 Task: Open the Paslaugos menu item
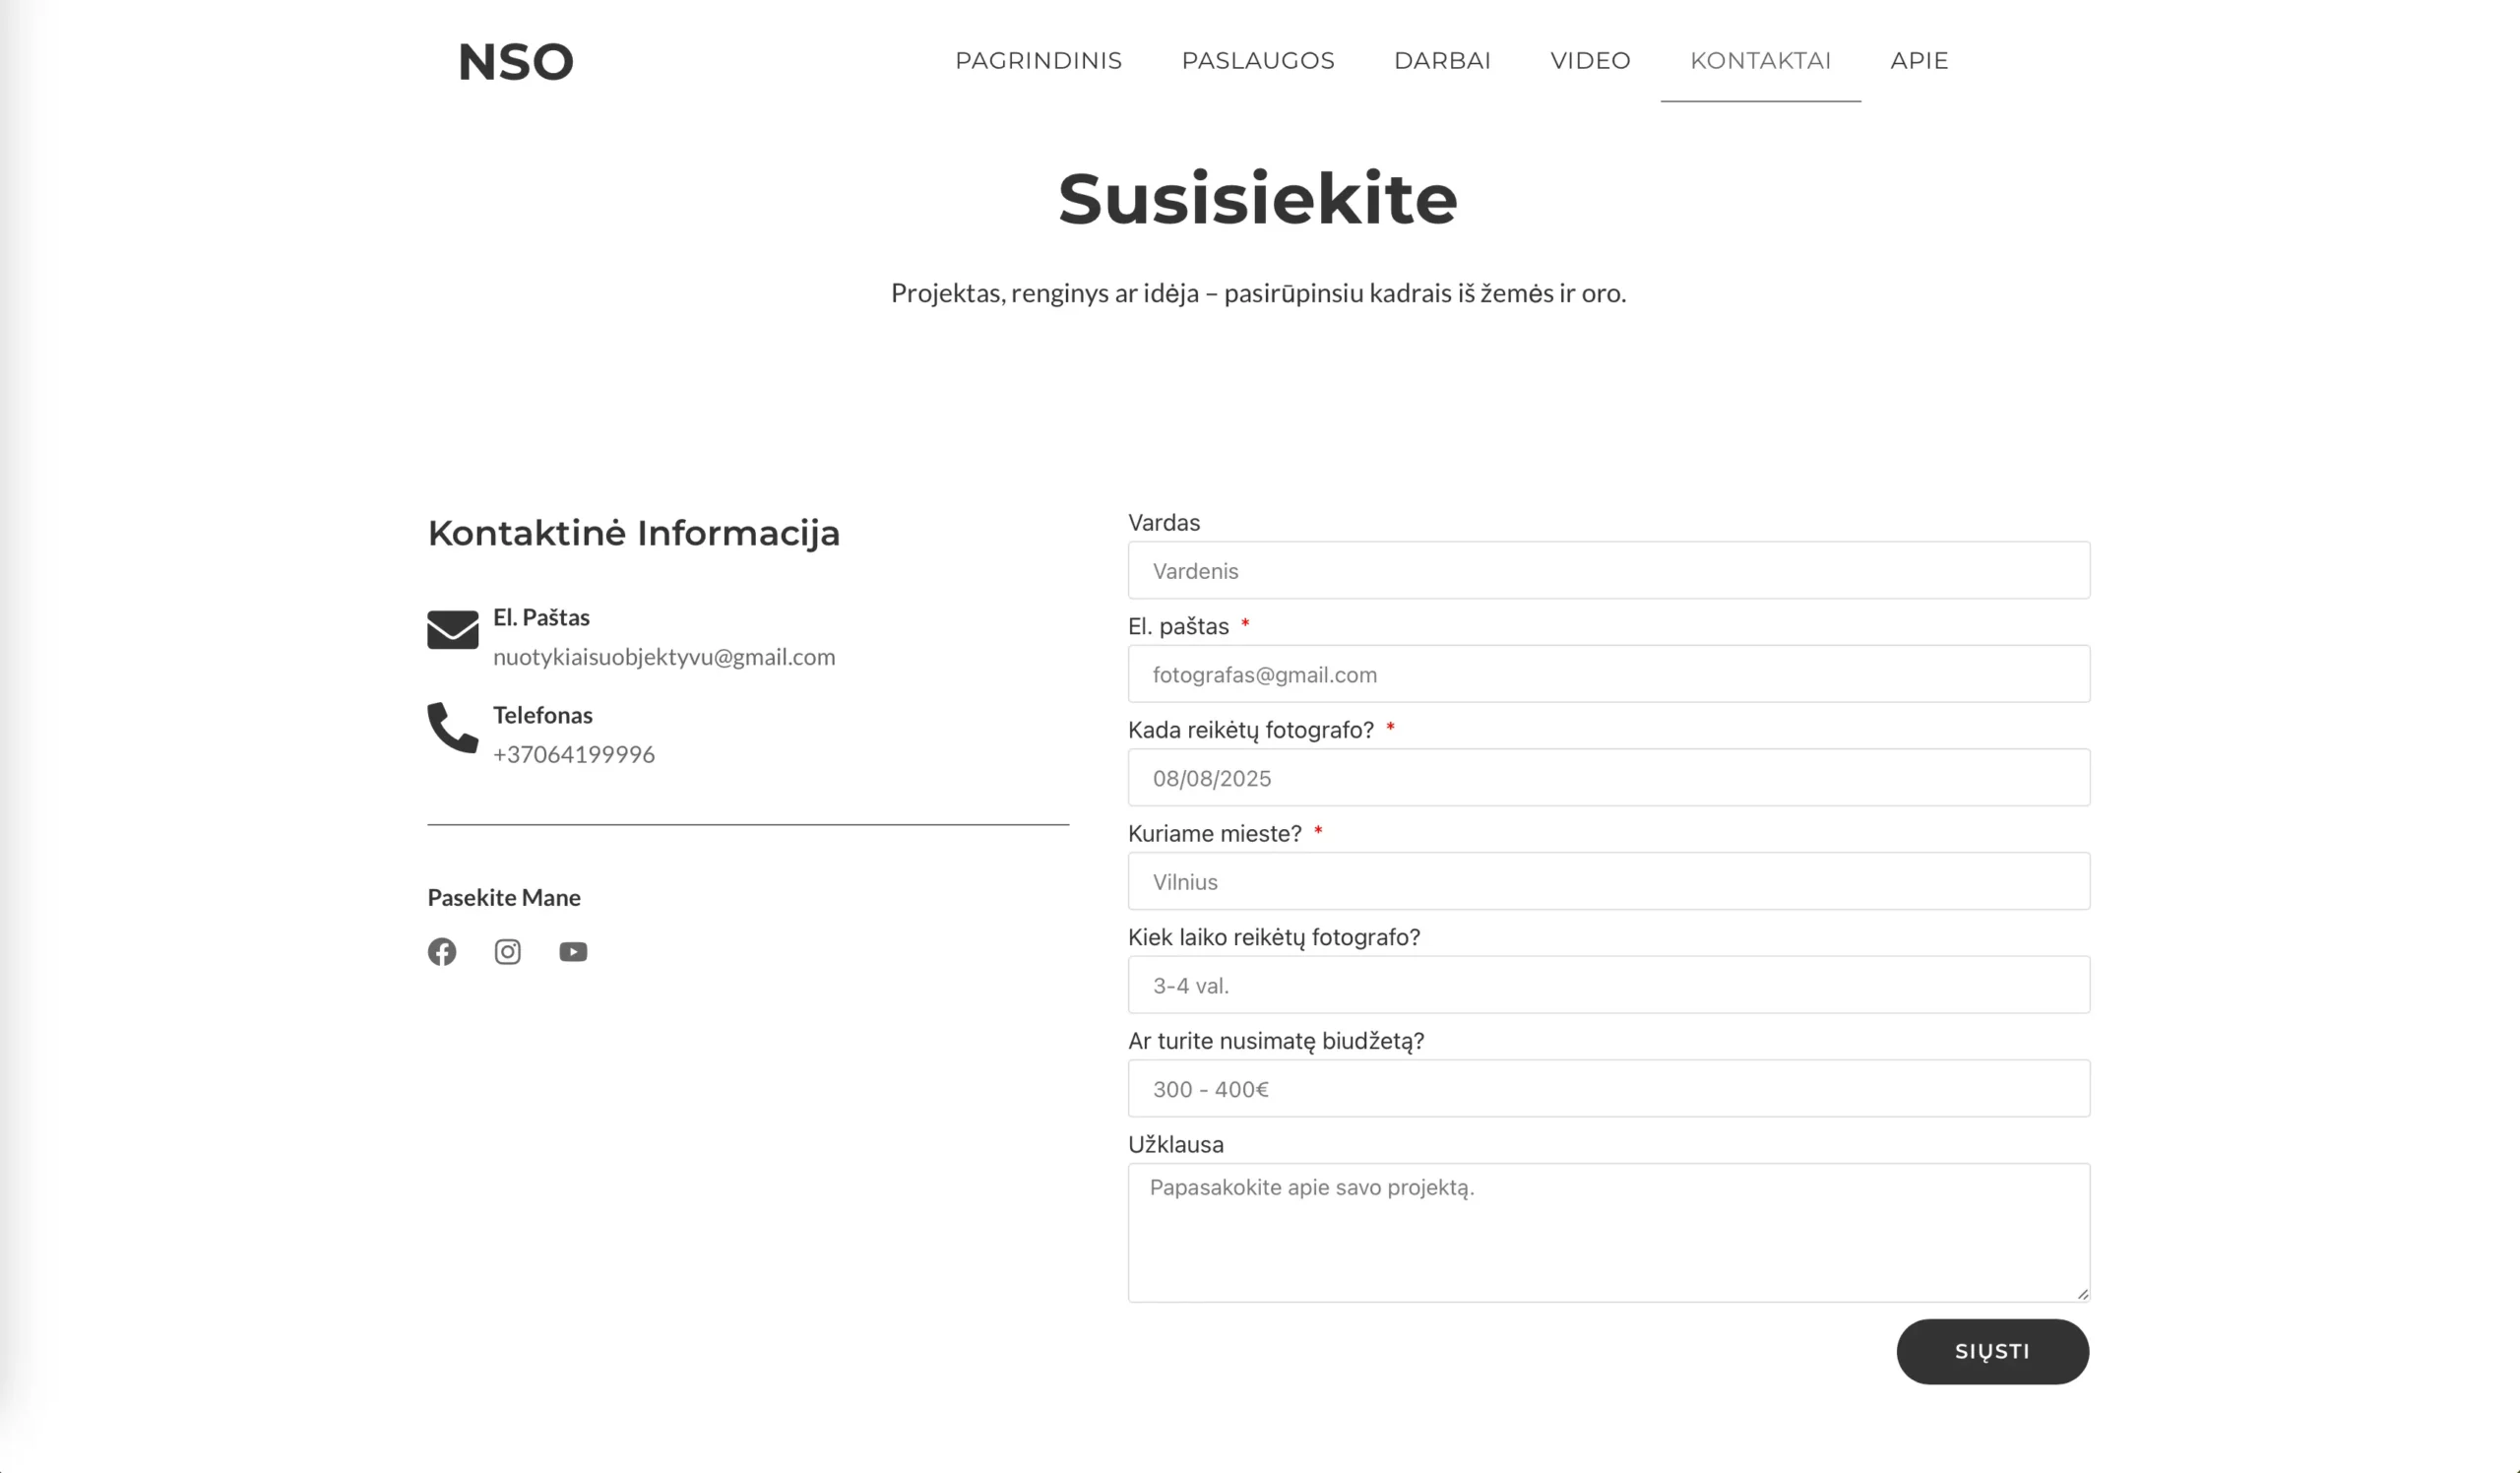[x=1258, y=61]
